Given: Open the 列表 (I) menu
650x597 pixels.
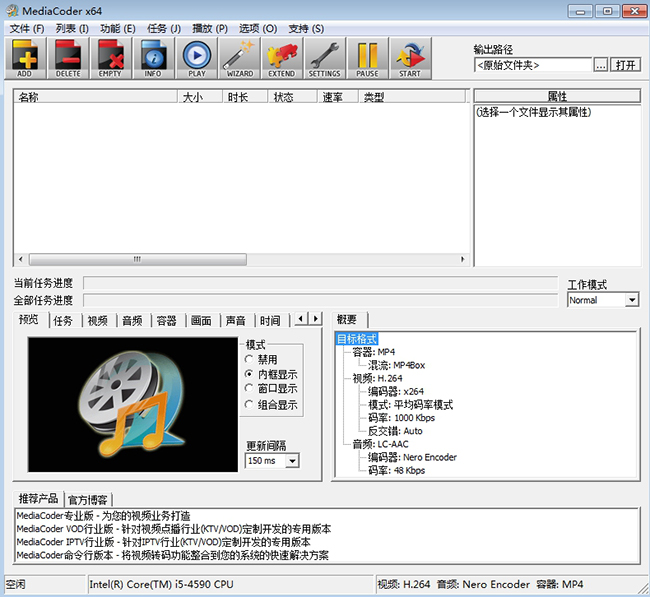Looking at the screenshot, I should pyautogui.click(x=72, y=29).
